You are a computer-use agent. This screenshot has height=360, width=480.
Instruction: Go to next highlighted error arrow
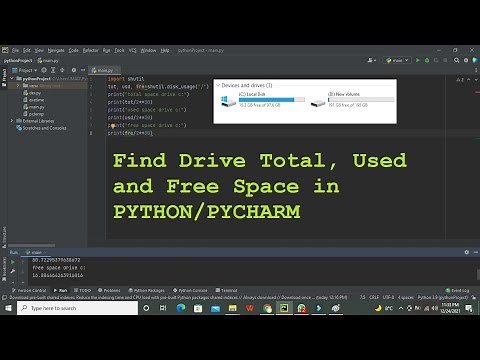pyautogui.click(x=476, y=80)
